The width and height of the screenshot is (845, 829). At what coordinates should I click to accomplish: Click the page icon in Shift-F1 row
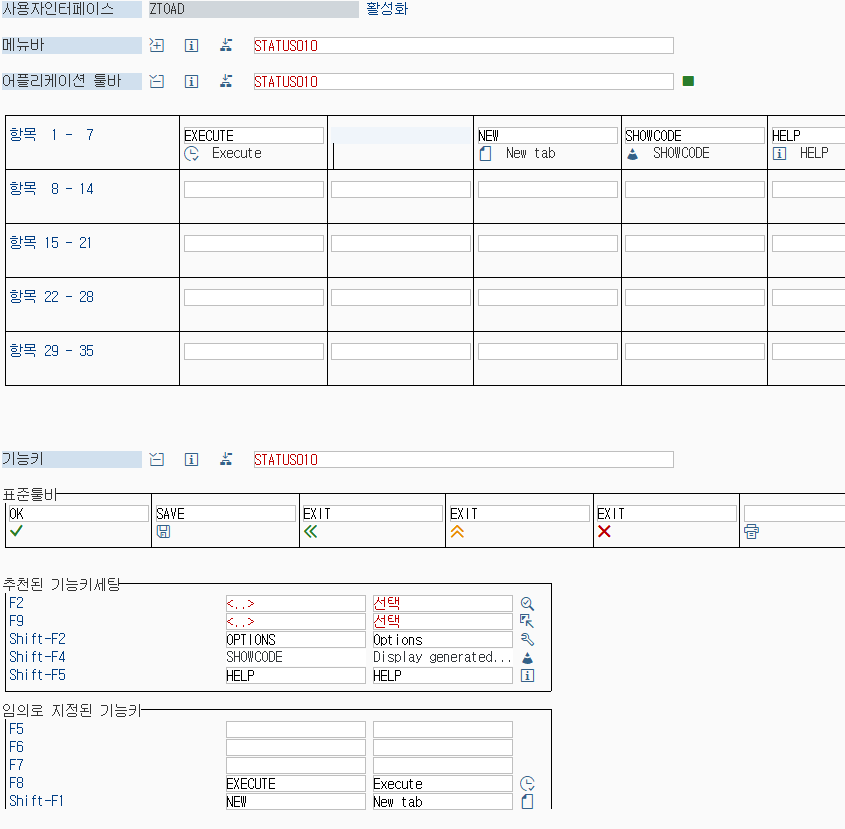coord(527,802)
